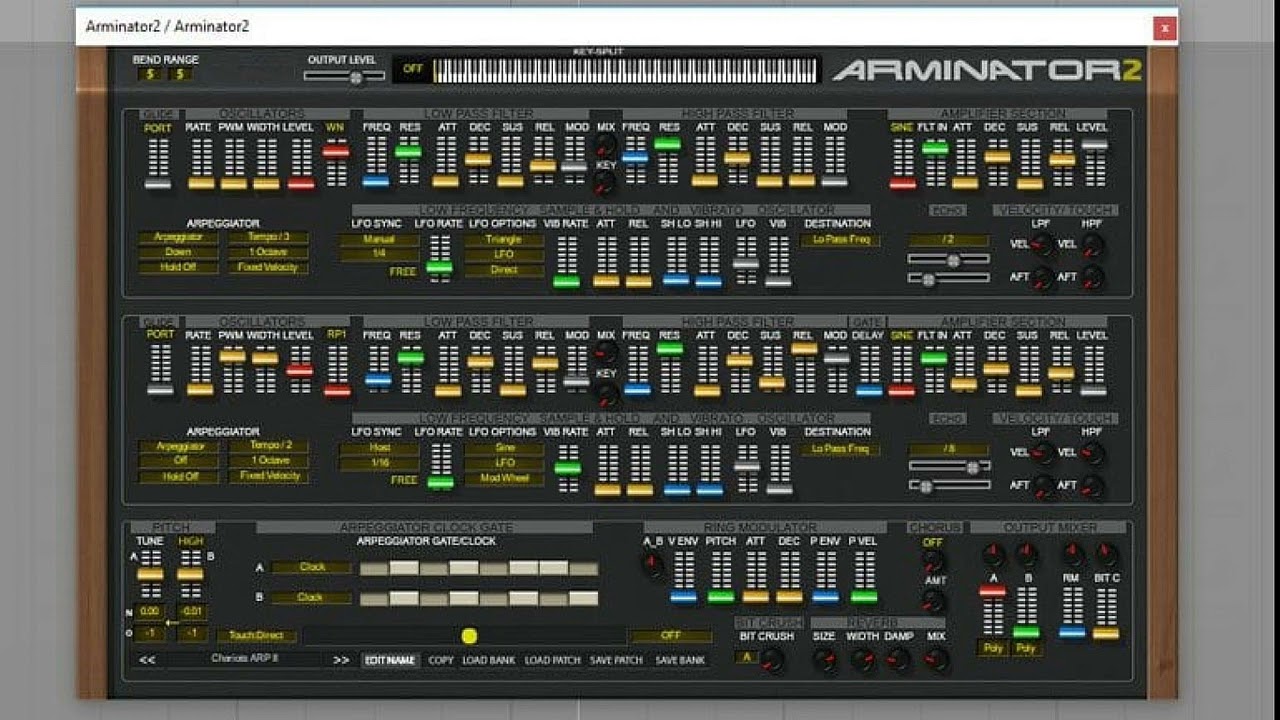This screenshot has height=720, width=1280.
Task: Open the arpeggiator Down direction dropdown
Action: click(179, 253)
